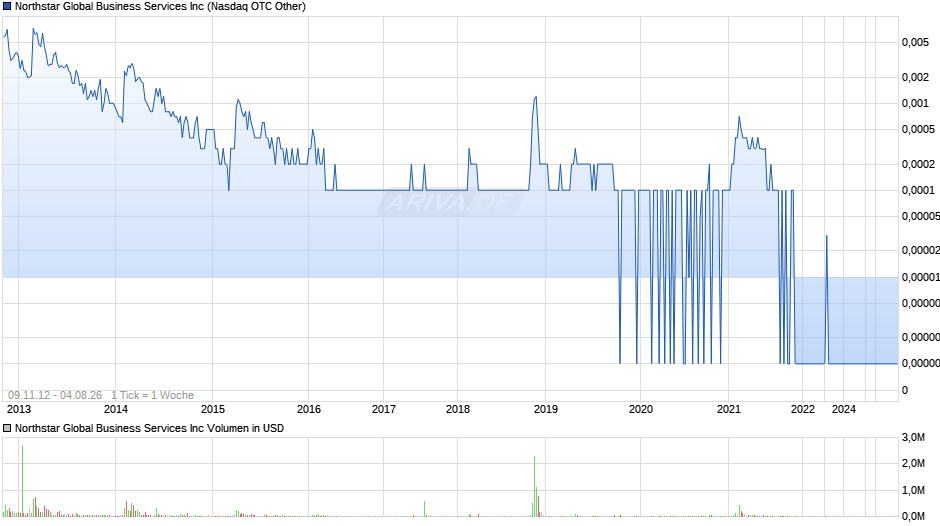This screenshot has width=940, height=526.
Task: Click the 1,0M volume axis label
Action: pos(914,491)
